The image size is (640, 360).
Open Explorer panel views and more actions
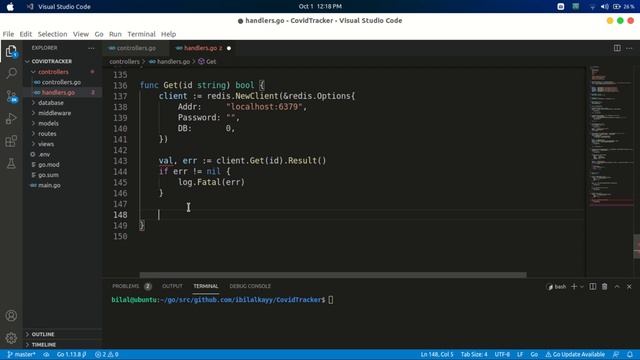(x=91, y=48)
